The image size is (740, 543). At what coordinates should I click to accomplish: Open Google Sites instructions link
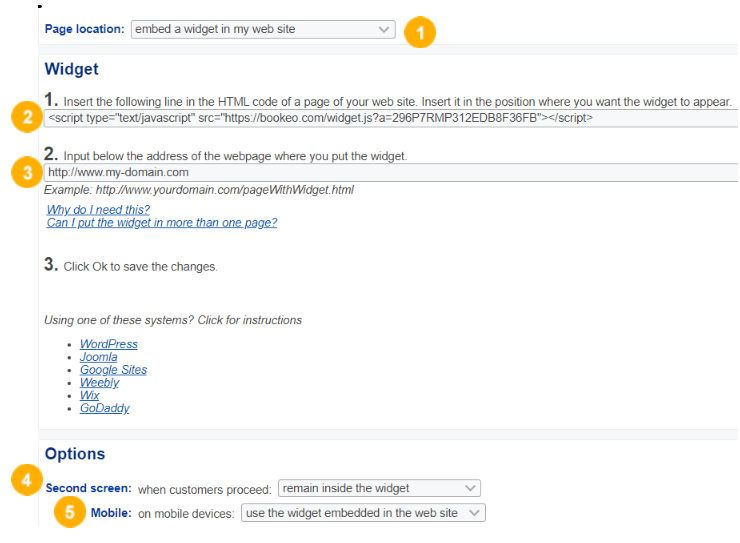113,370
